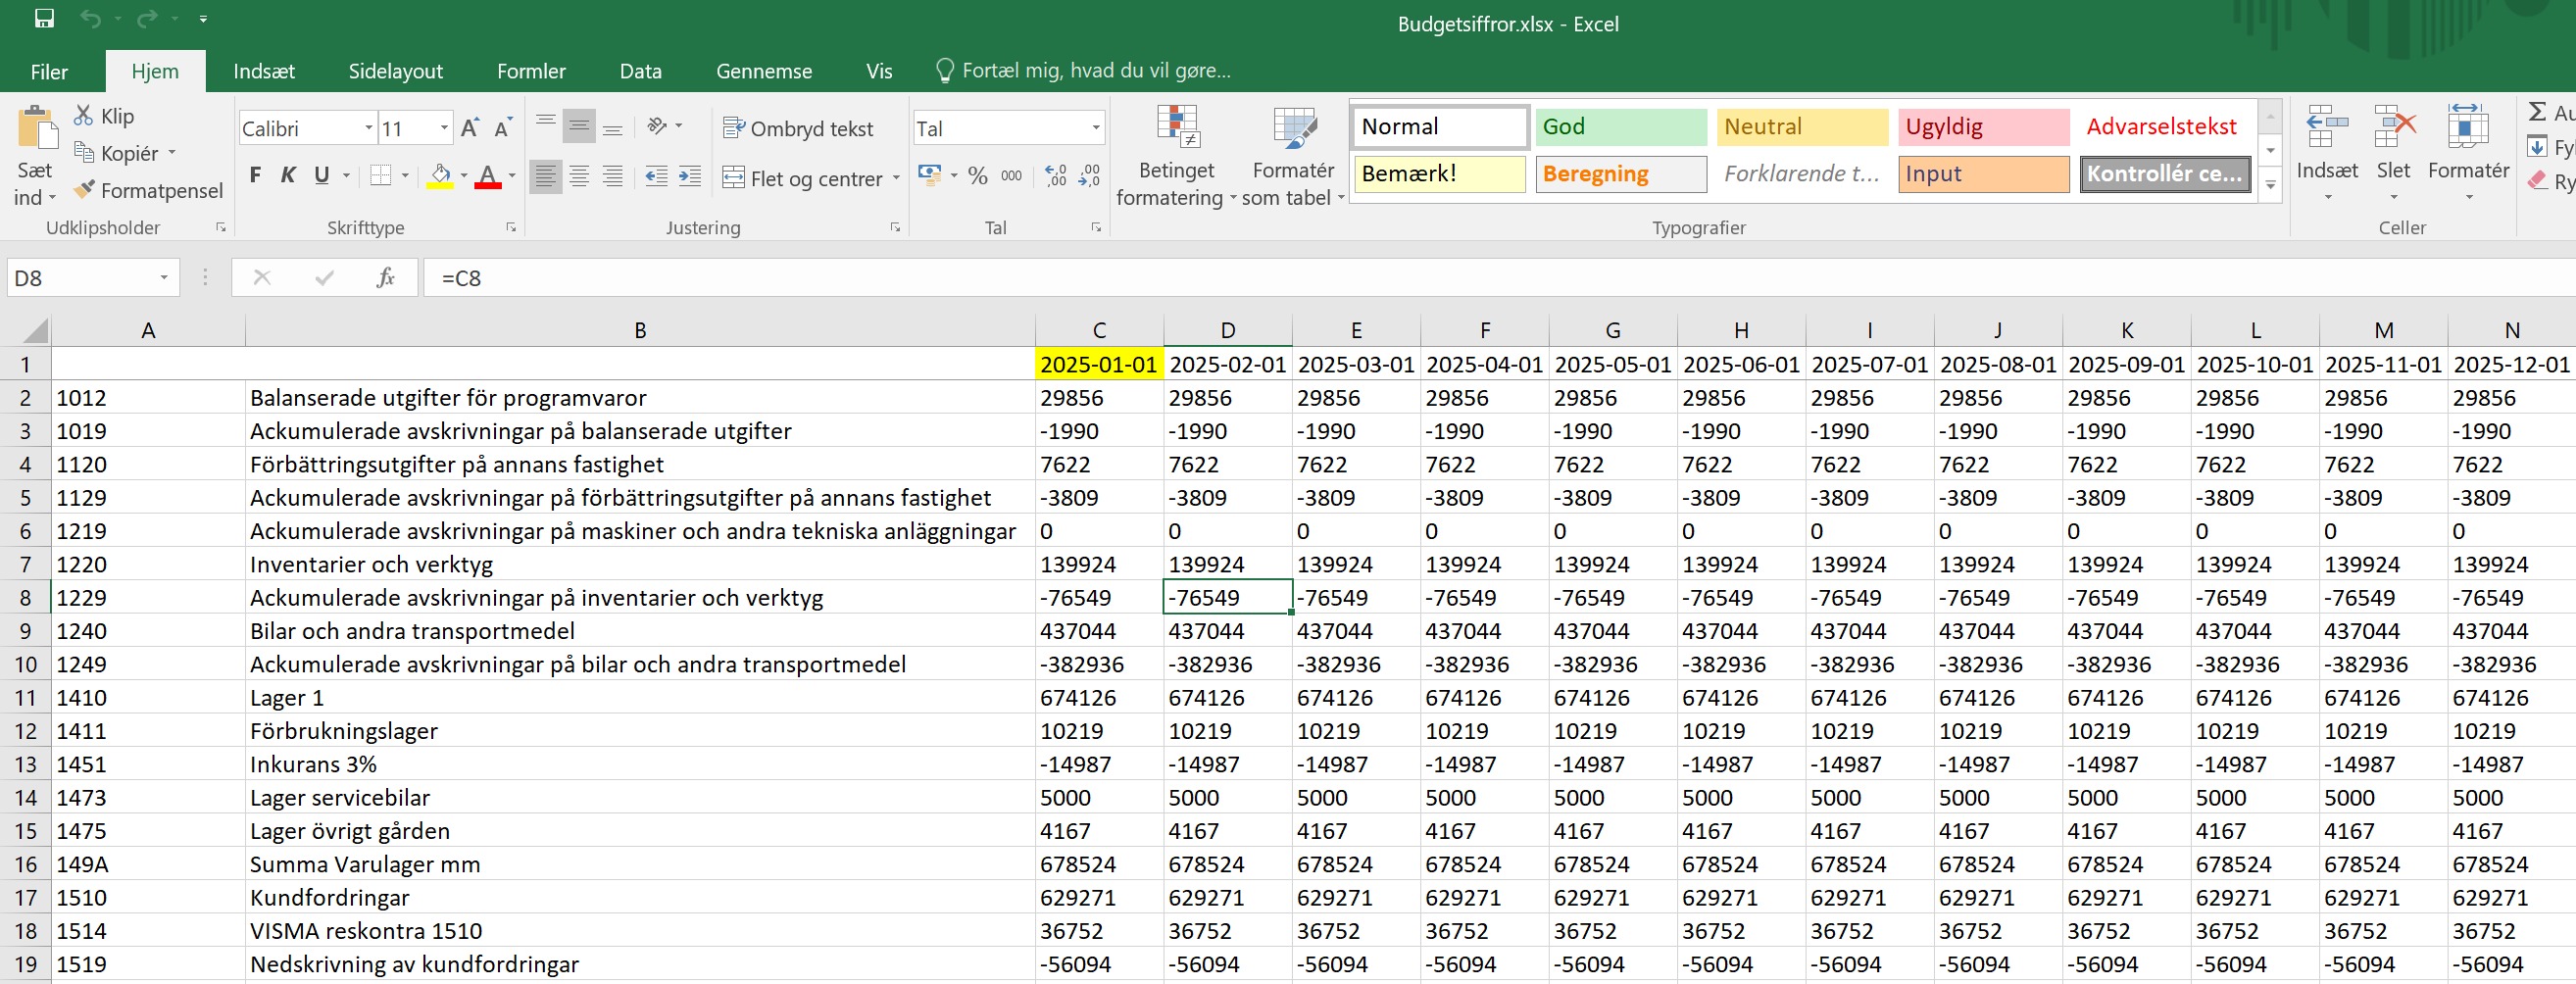
Task: Click the yellow fill color button
Action: (x=440, y=177)
